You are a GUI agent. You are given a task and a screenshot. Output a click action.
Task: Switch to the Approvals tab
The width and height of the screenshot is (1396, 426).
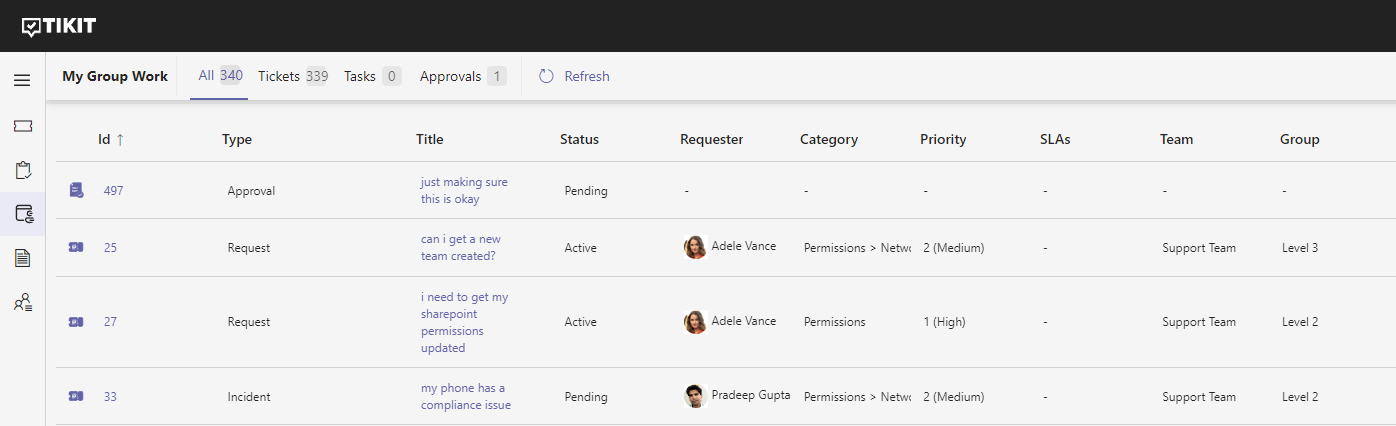463,76
